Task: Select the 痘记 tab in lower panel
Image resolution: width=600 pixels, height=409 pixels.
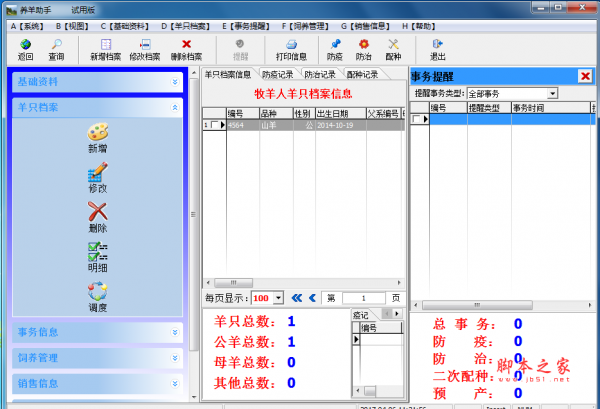Action: 360,315
